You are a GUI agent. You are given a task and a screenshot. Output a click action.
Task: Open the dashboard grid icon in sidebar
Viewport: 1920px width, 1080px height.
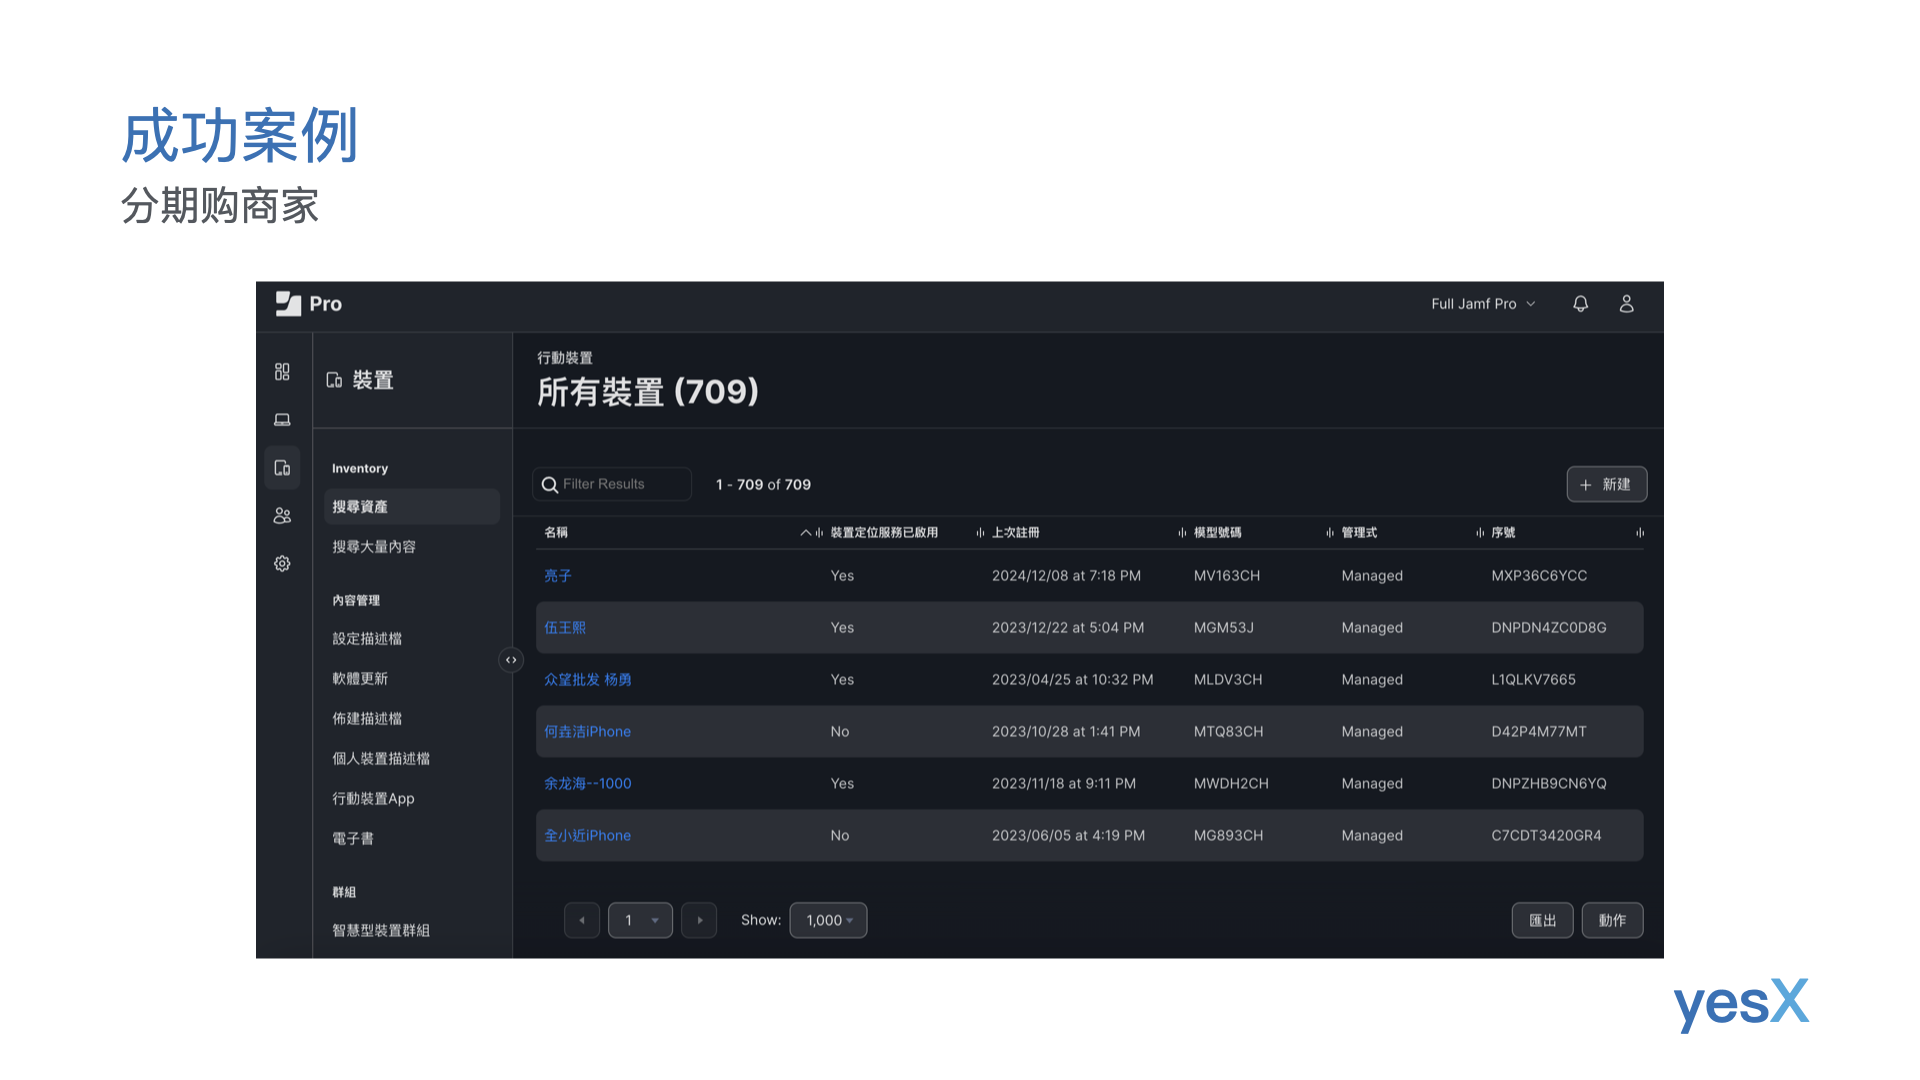tap(282, 372)
